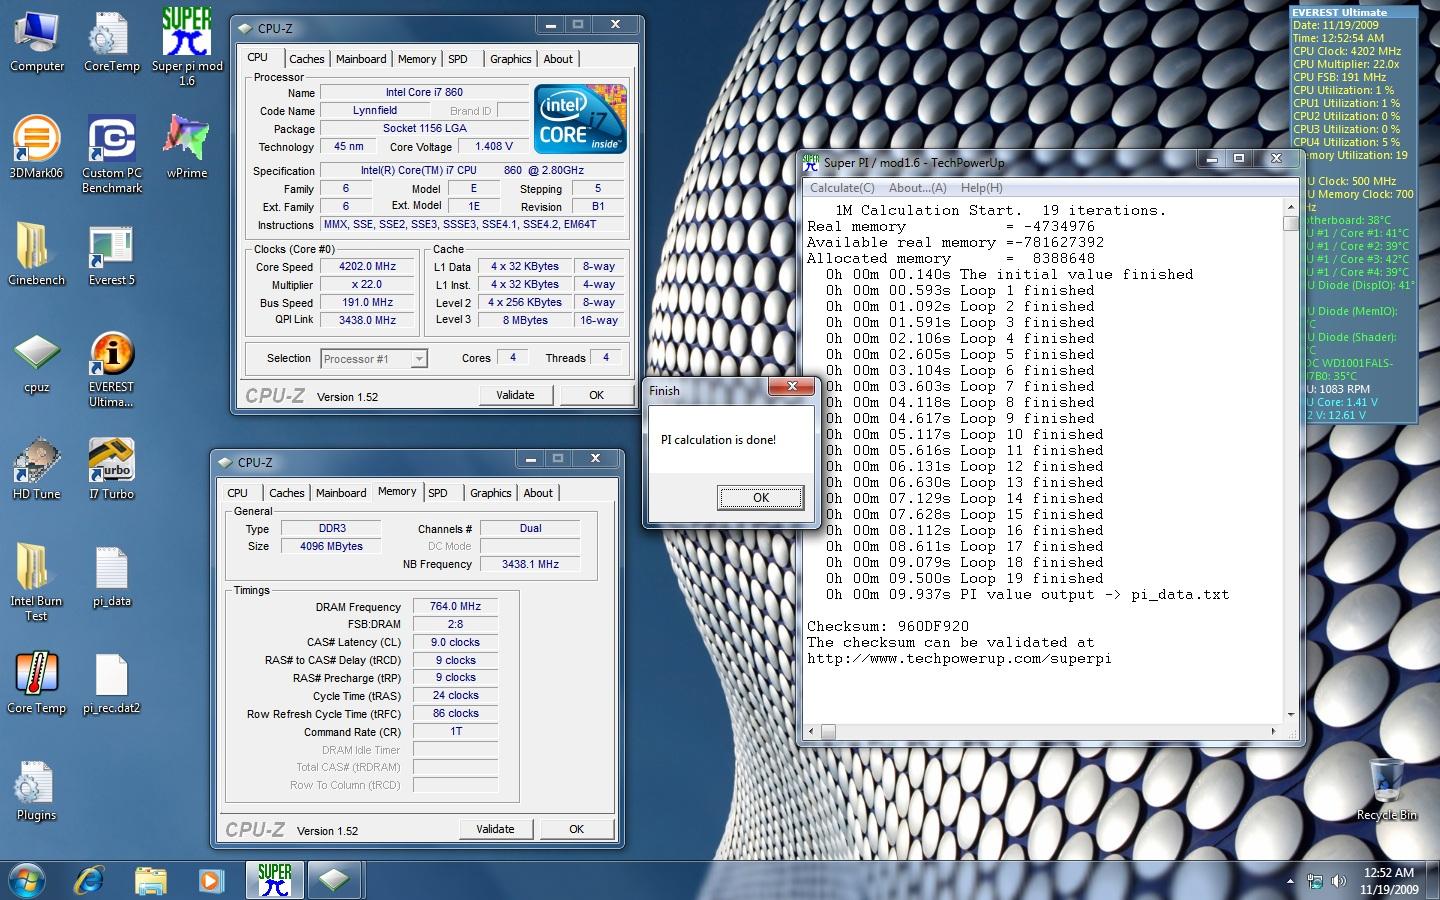This screenshot has width=1440, height=900.
Task: Open the Intel Burn Test folder
Action: (36, 583)
